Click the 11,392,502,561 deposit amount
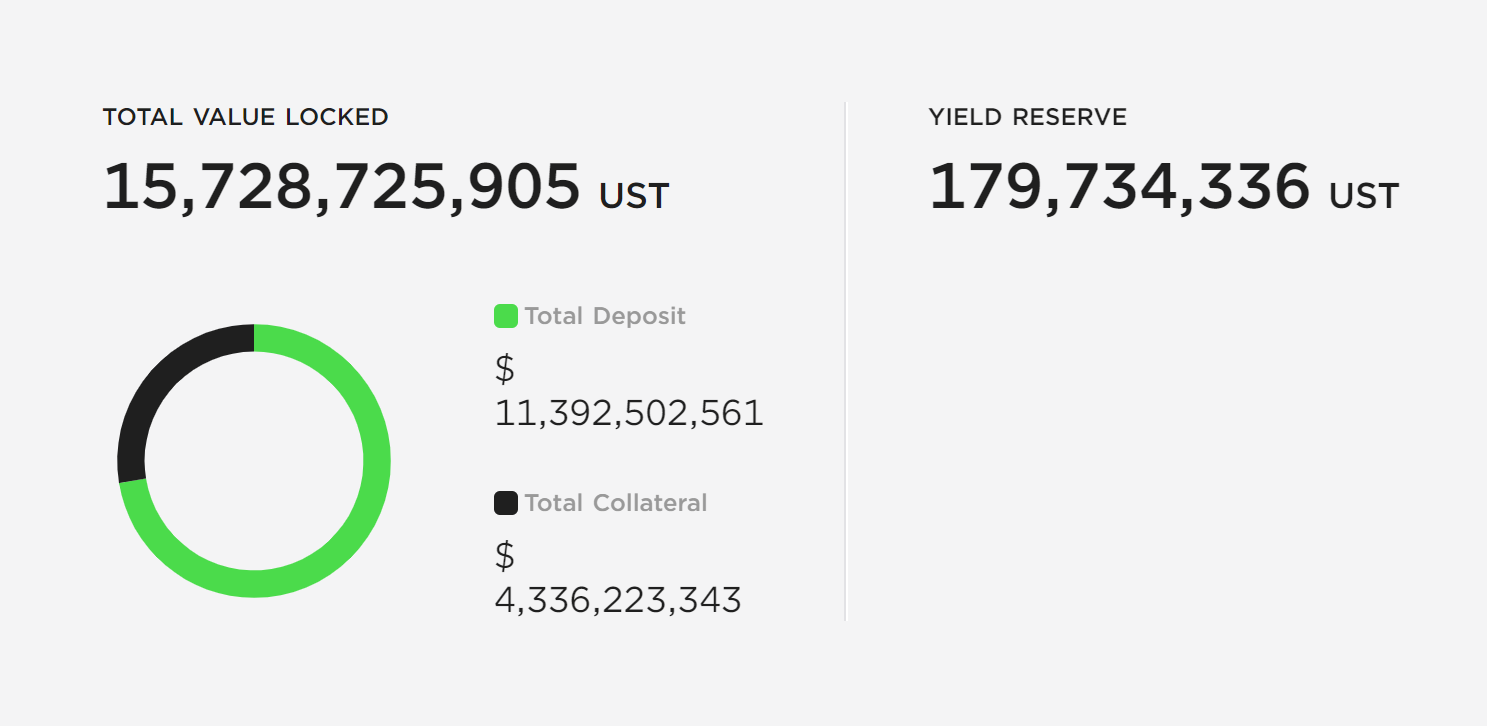 (x=629, y=413)
